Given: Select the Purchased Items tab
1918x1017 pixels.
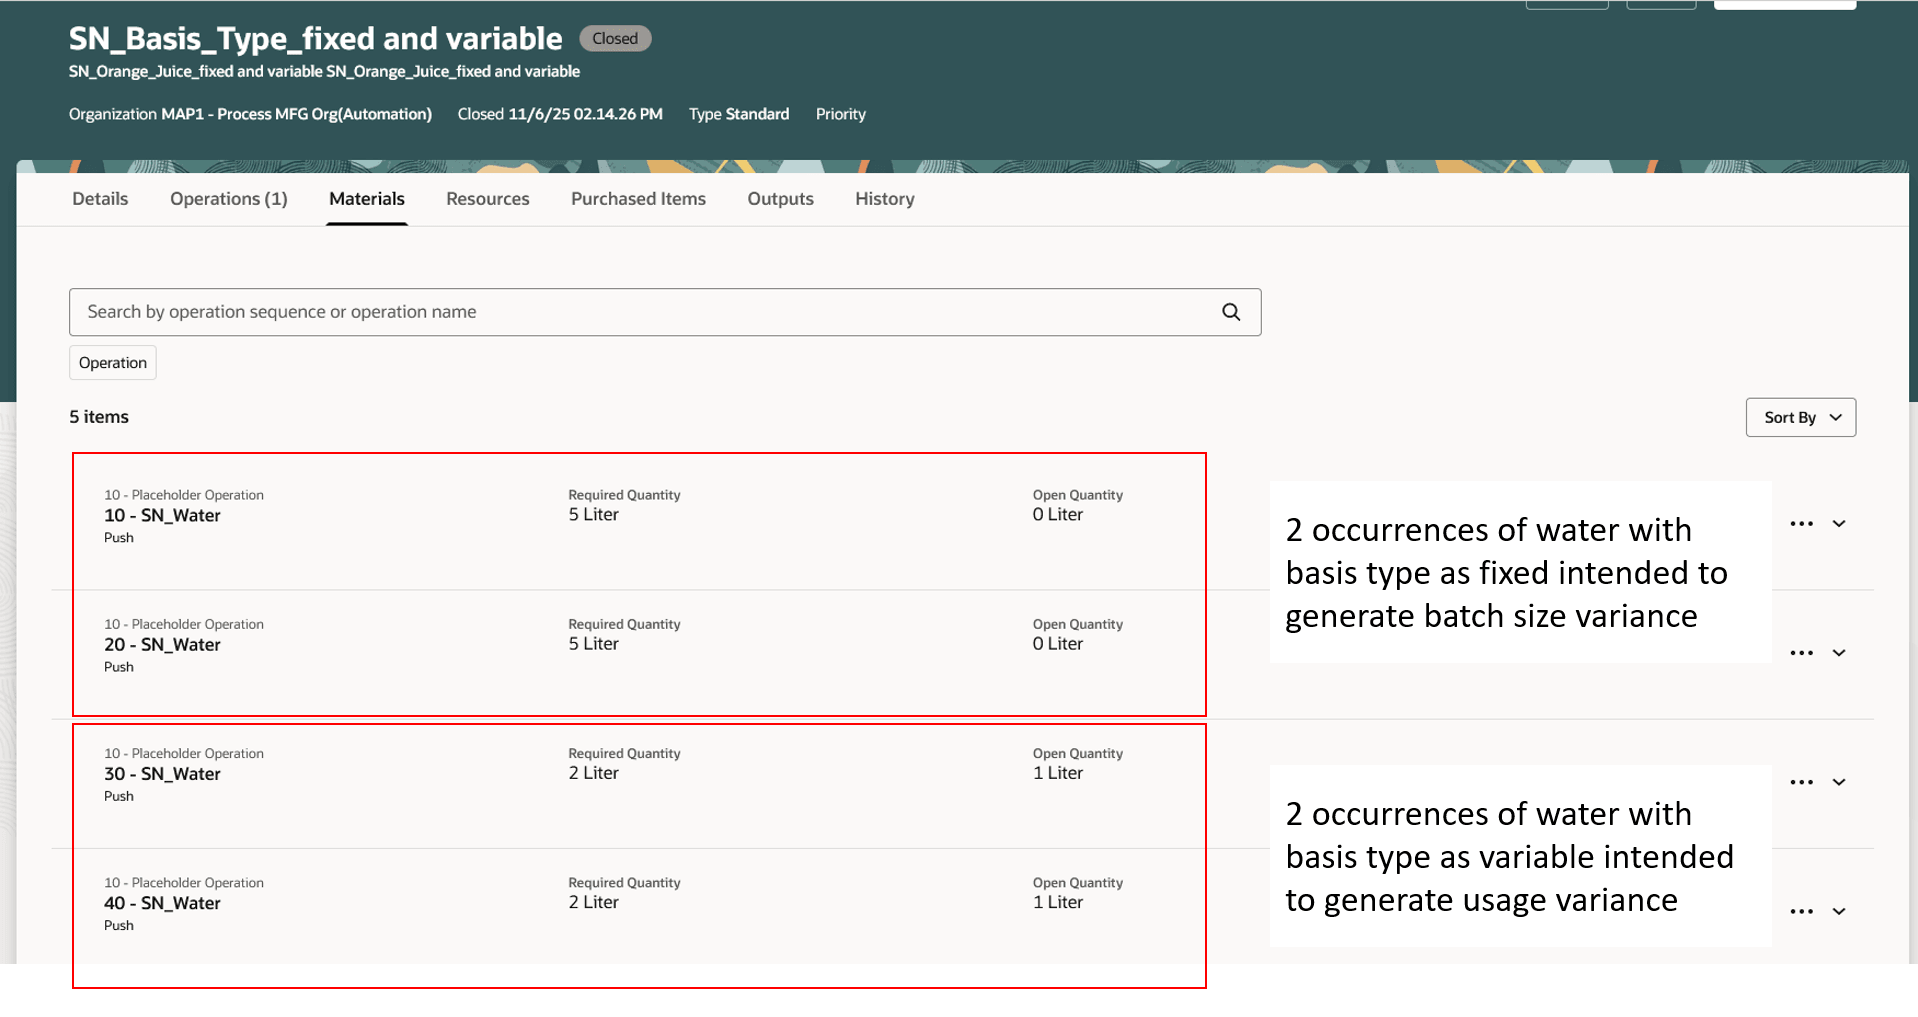Looking at the screenshot, I should tap(638, 198).
